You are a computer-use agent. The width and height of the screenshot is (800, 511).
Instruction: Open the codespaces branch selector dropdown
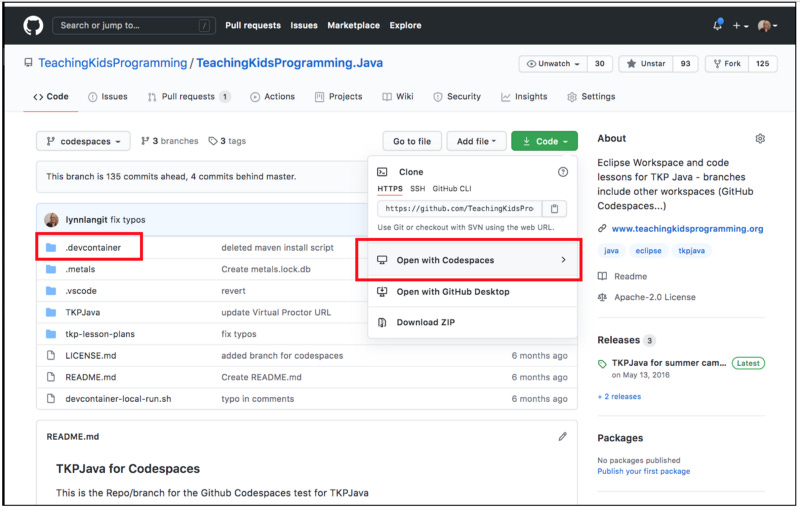click(83, 141)
